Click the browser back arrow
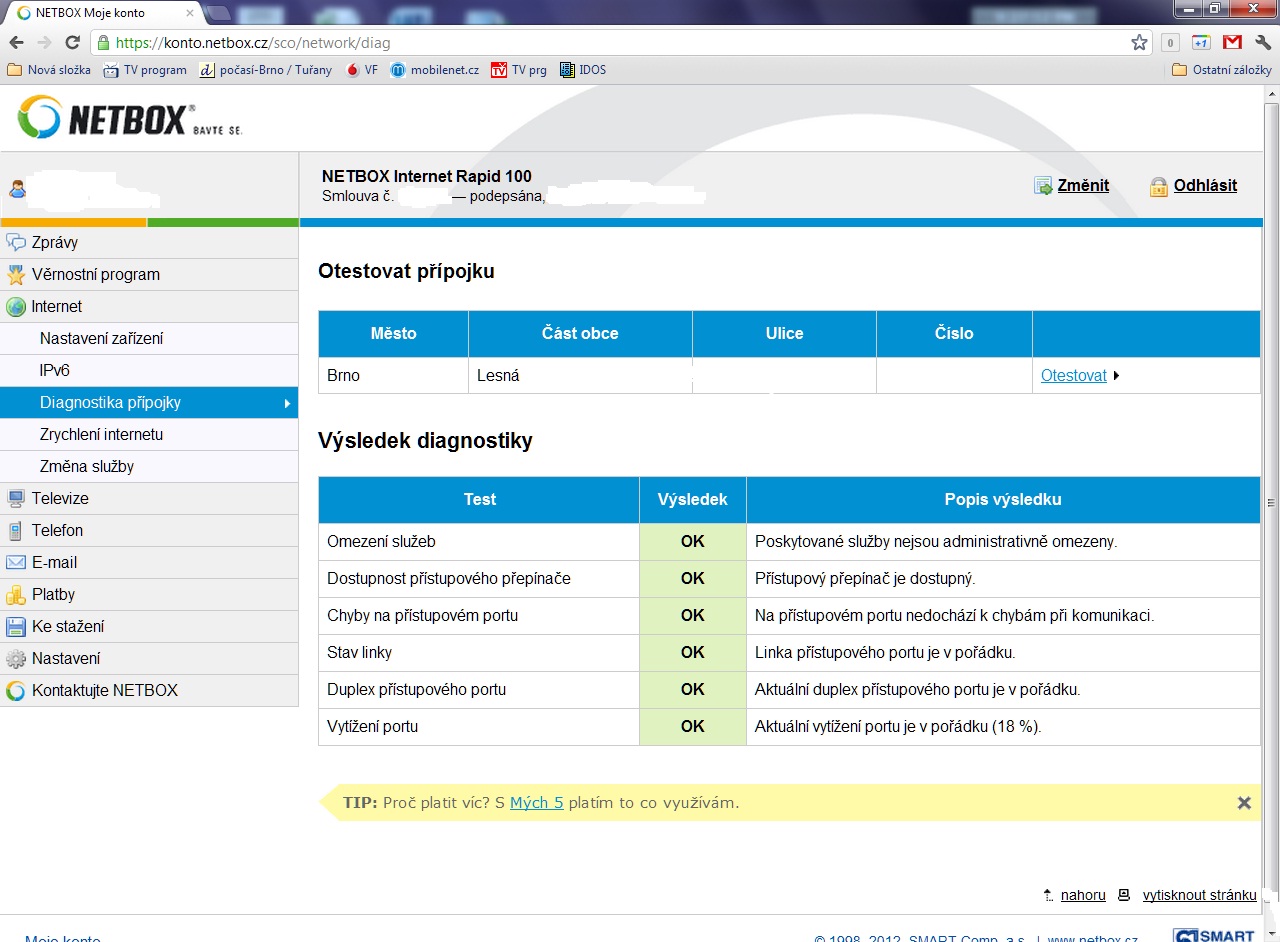Image resolution: width=1280 pixels, height=942 pixels. tap(16, 42)
